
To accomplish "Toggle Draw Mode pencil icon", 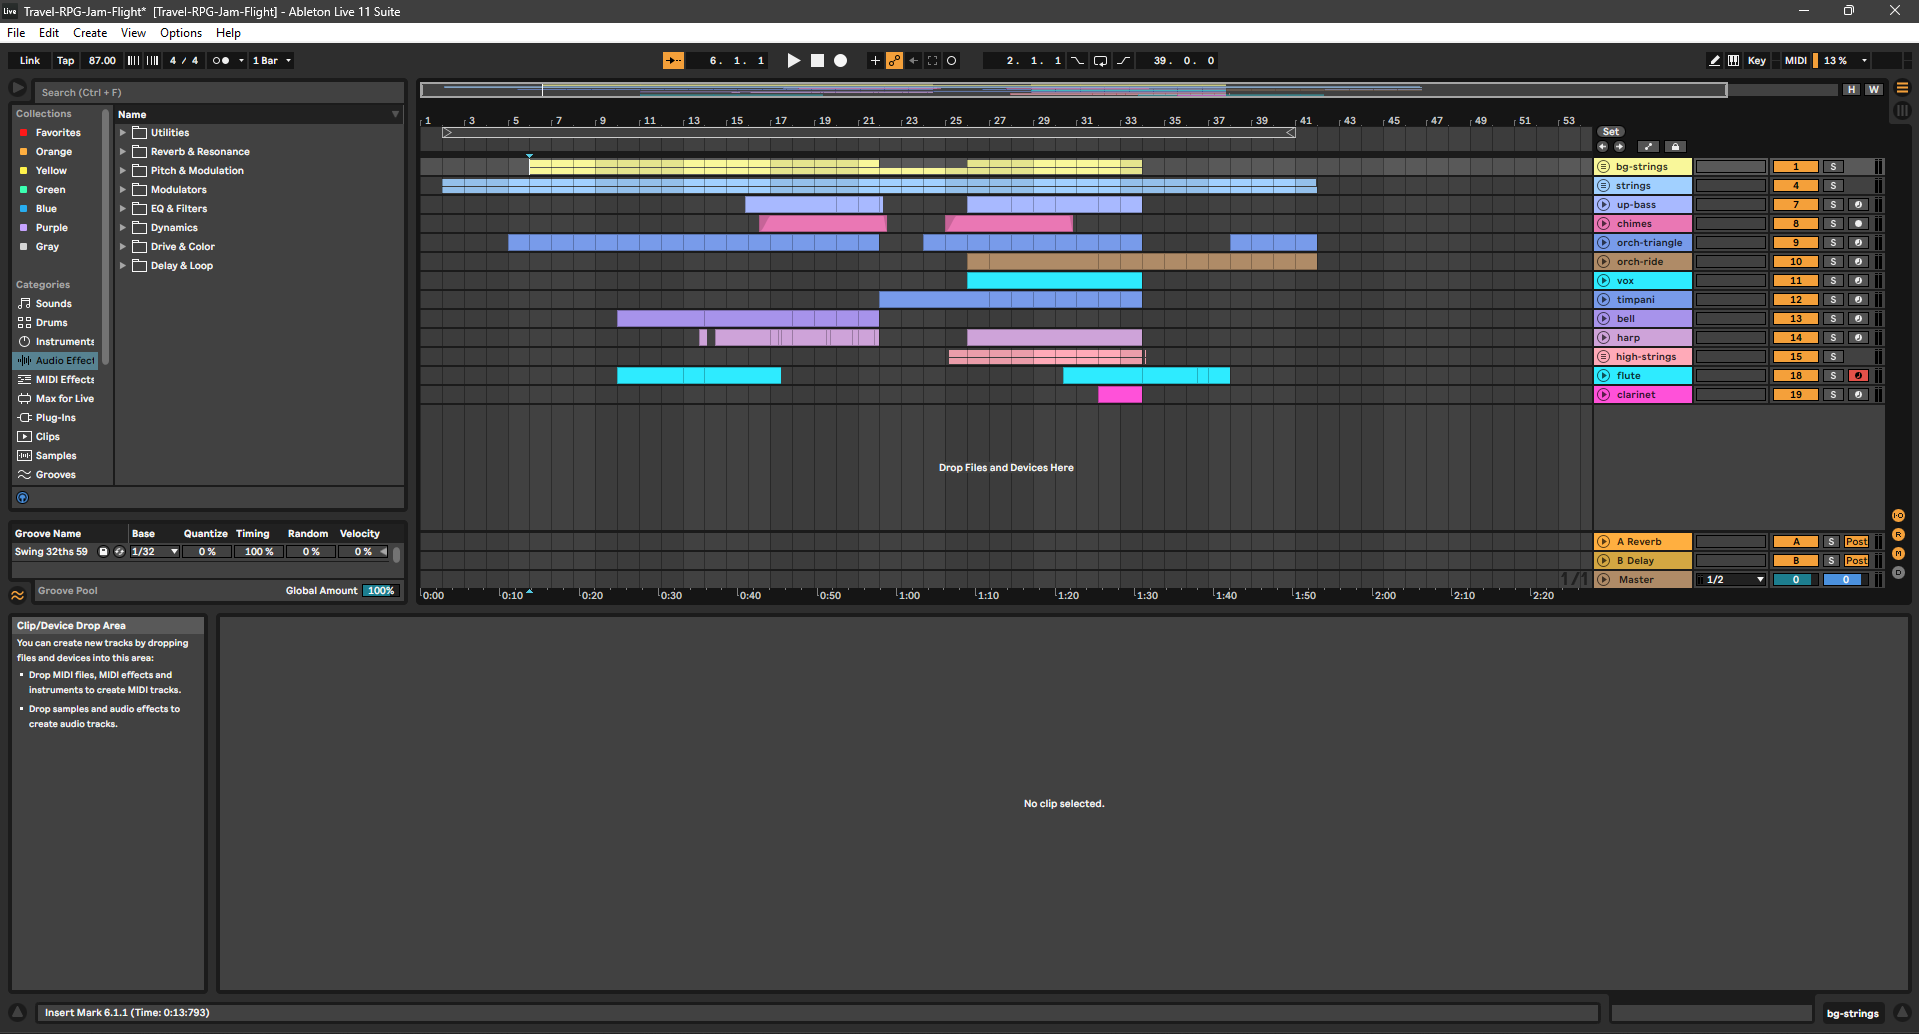I will click(1714, 61).
